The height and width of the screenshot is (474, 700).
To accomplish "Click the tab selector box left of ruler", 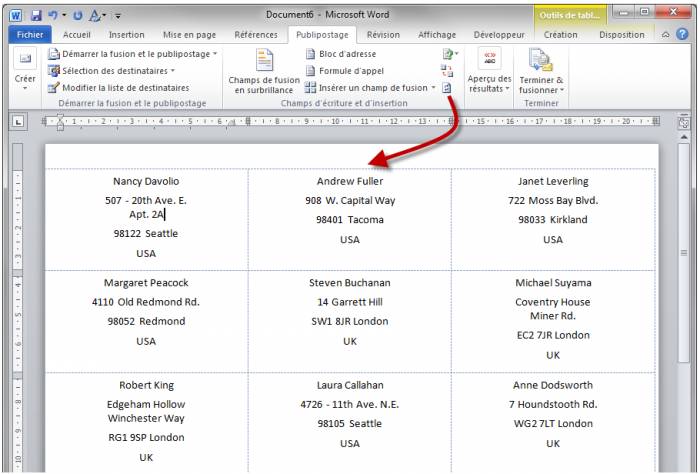I will 18,122.
